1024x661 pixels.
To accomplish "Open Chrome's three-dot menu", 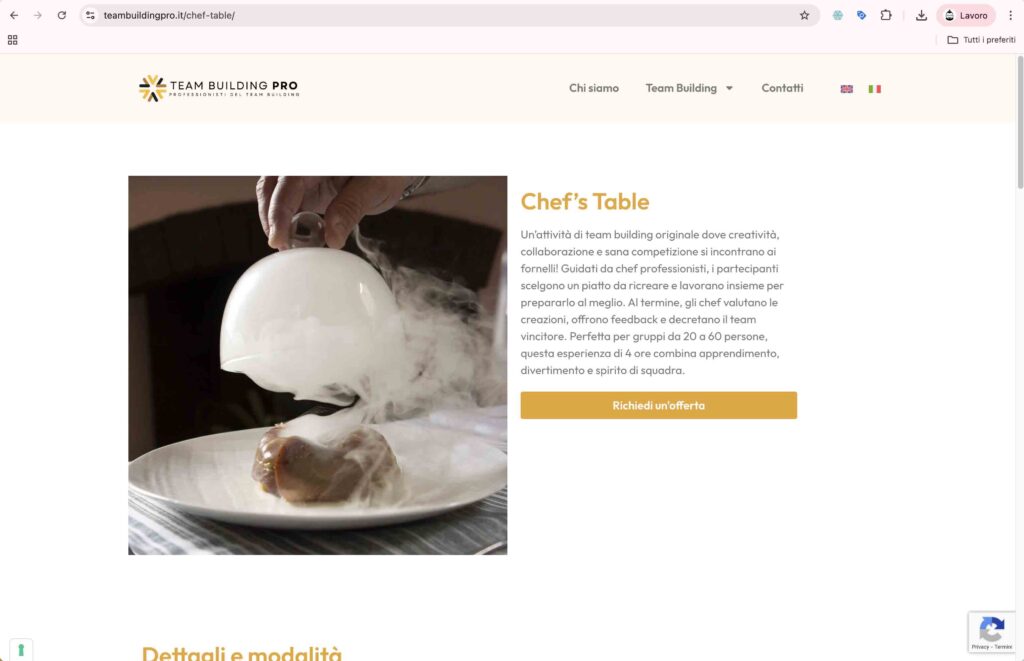I will (1010, 15).
